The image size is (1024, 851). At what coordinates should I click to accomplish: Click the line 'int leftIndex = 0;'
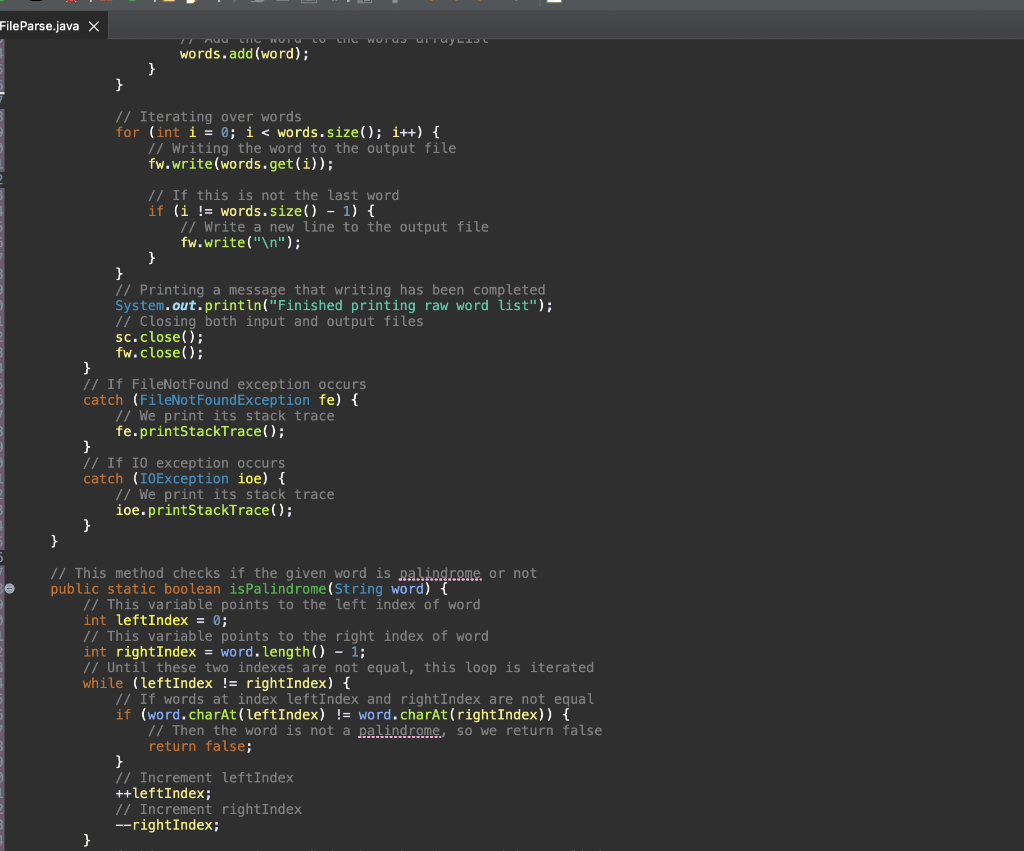pos(155,620)
